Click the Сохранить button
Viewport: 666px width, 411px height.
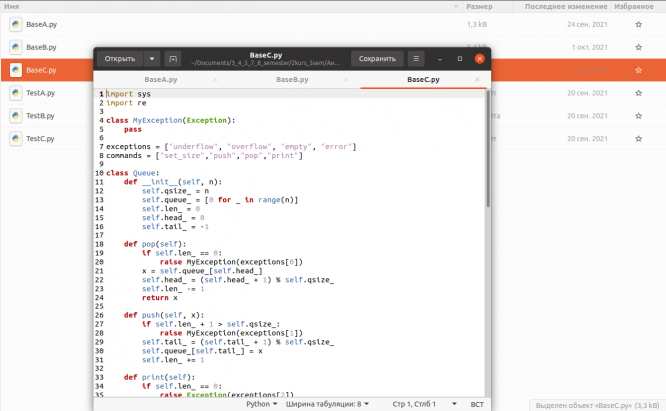[376, 59]
